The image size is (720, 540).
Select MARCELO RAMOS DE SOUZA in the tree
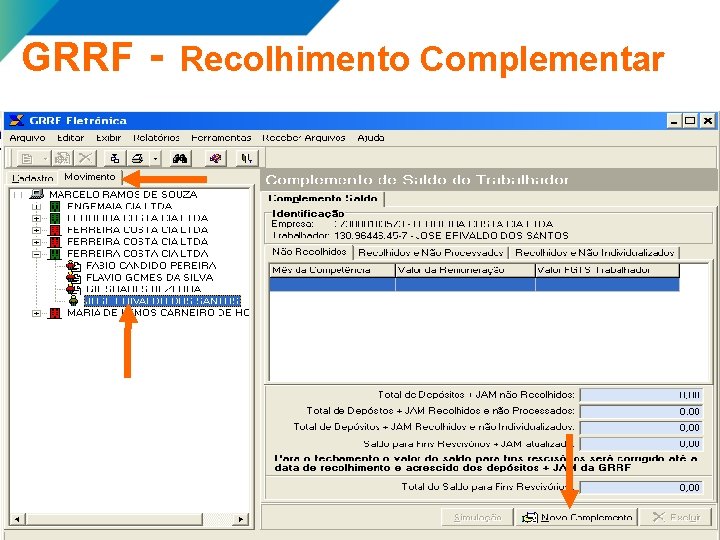[123, 194]
